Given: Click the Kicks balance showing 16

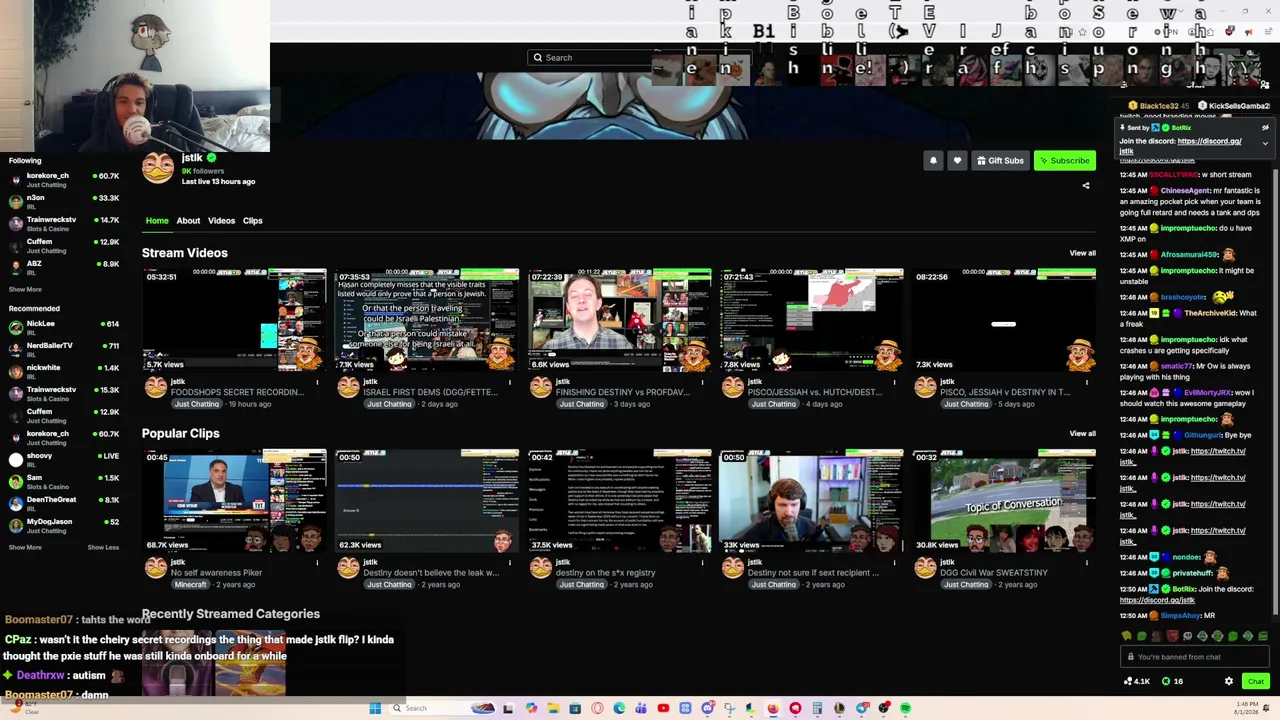Looking at the screenshot, I should (1173, 681).
